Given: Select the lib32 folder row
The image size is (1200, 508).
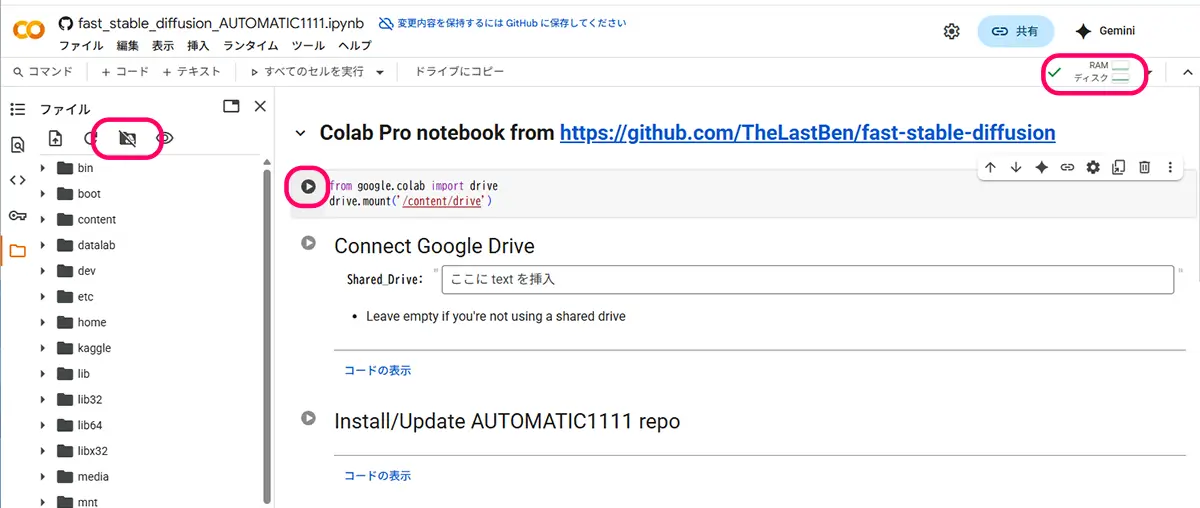Looking at the screenshot, I should pos(150,400).
